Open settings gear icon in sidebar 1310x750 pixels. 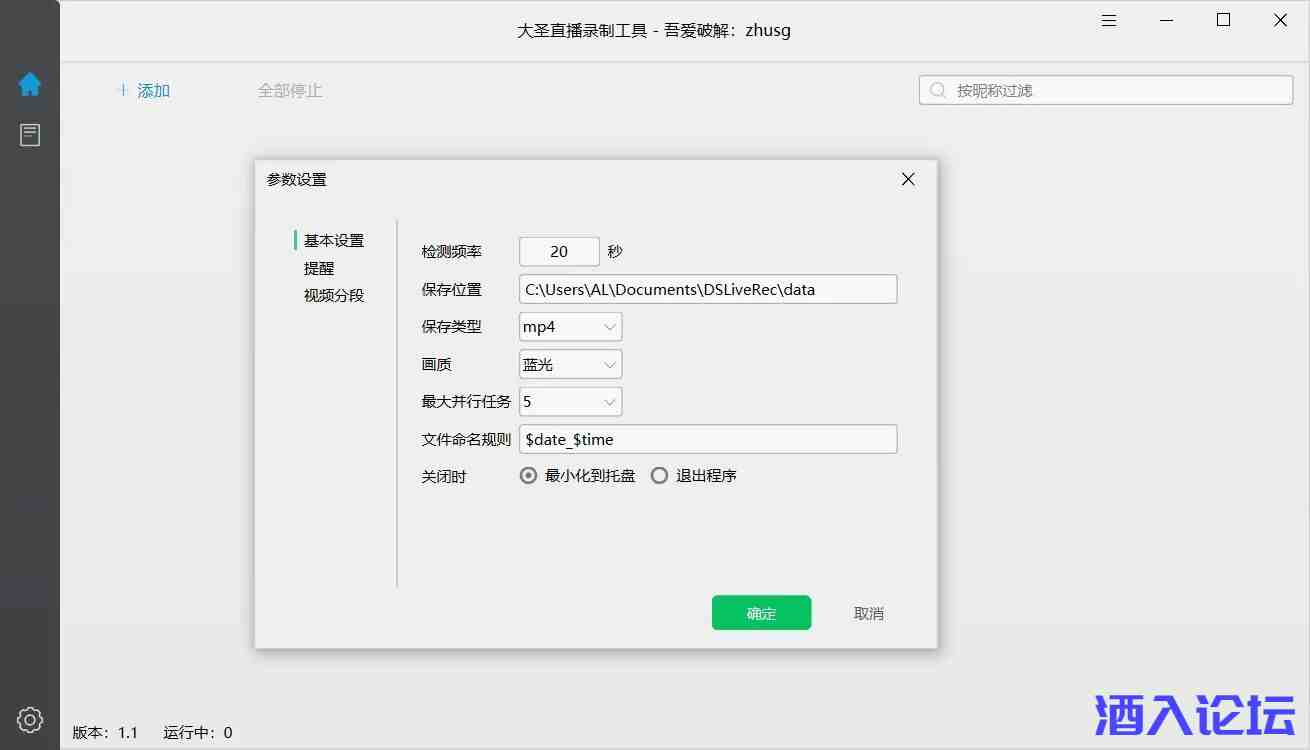pos(30,719)
